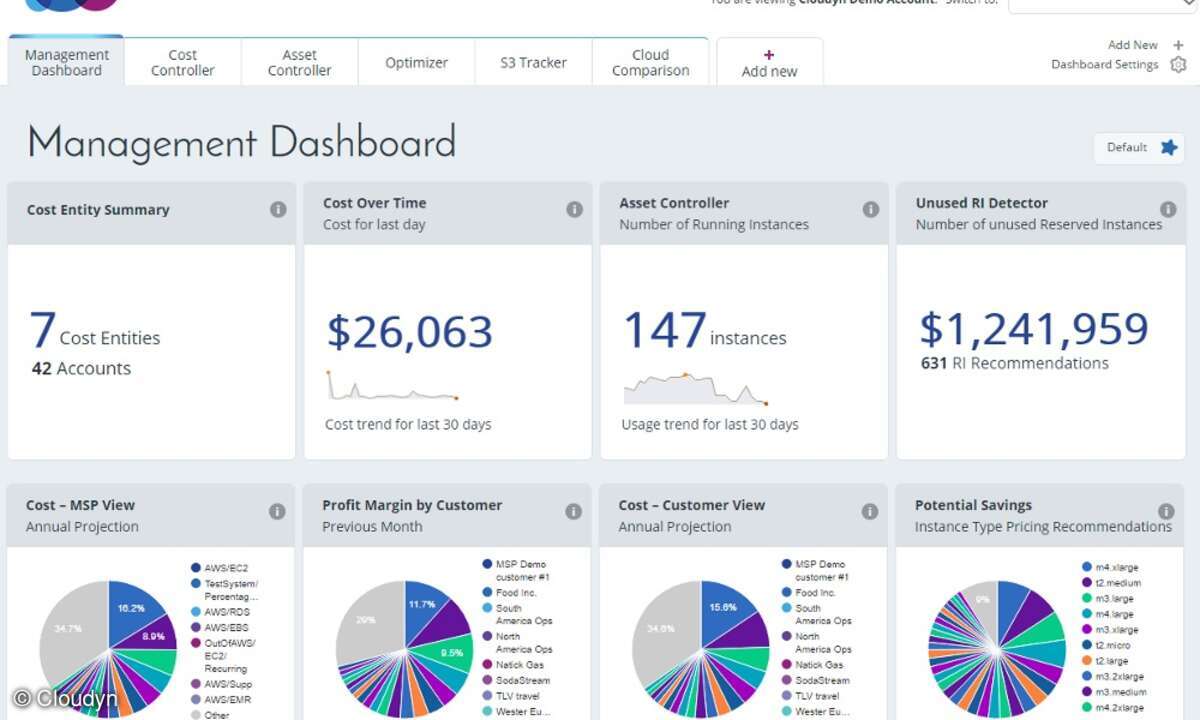
Task: Click the t2.micro legend entry
Action: tap(1108, 646)
